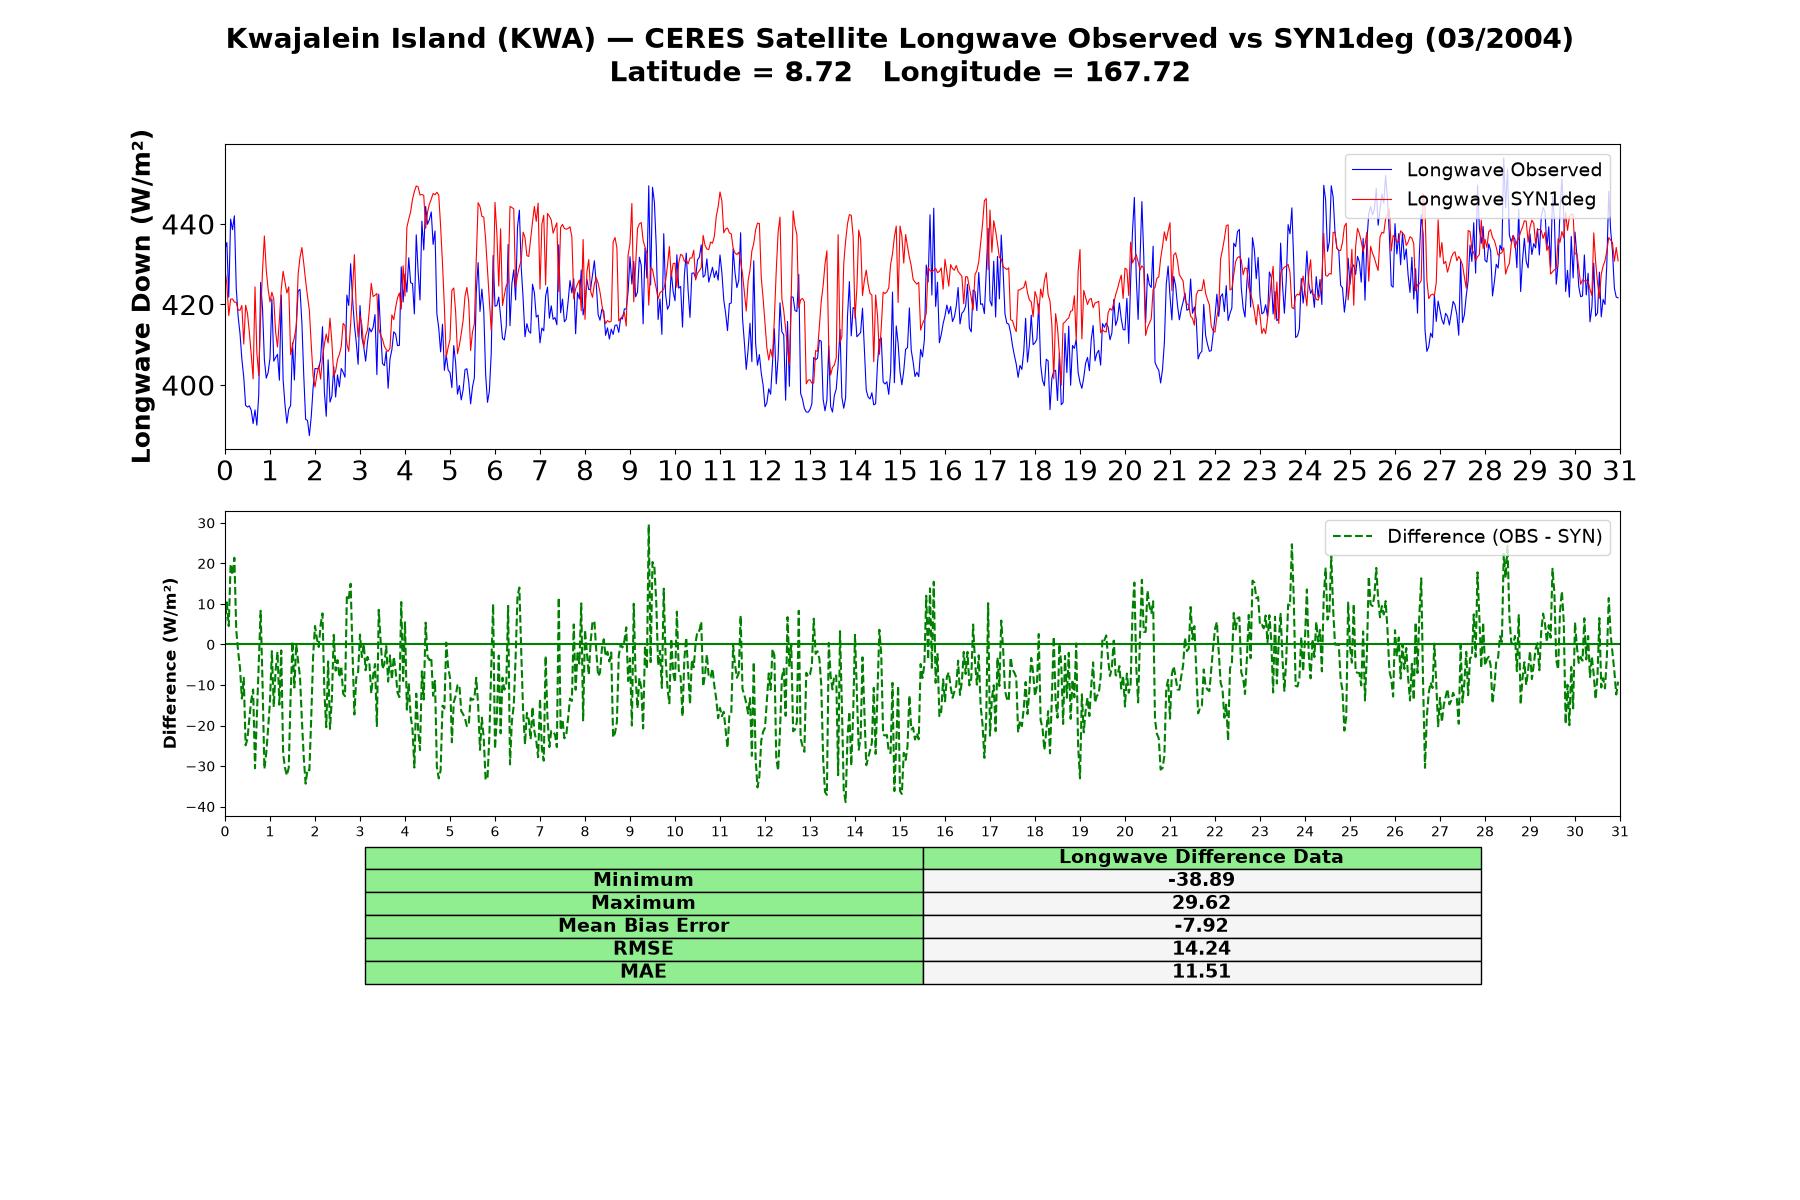Click the Mean Bias Error row label
1800x1200 pixels.
[x=643, y=926]
